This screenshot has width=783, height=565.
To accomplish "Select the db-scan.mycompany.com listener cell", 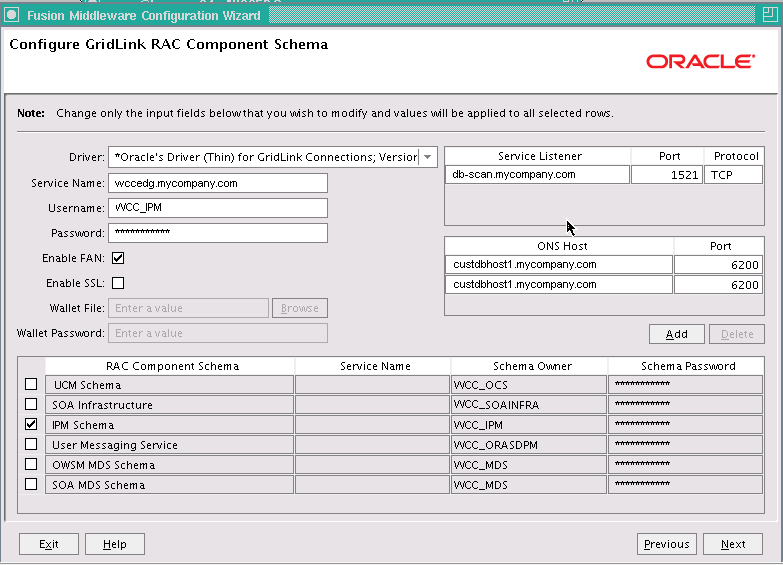I will coord(537,175).
